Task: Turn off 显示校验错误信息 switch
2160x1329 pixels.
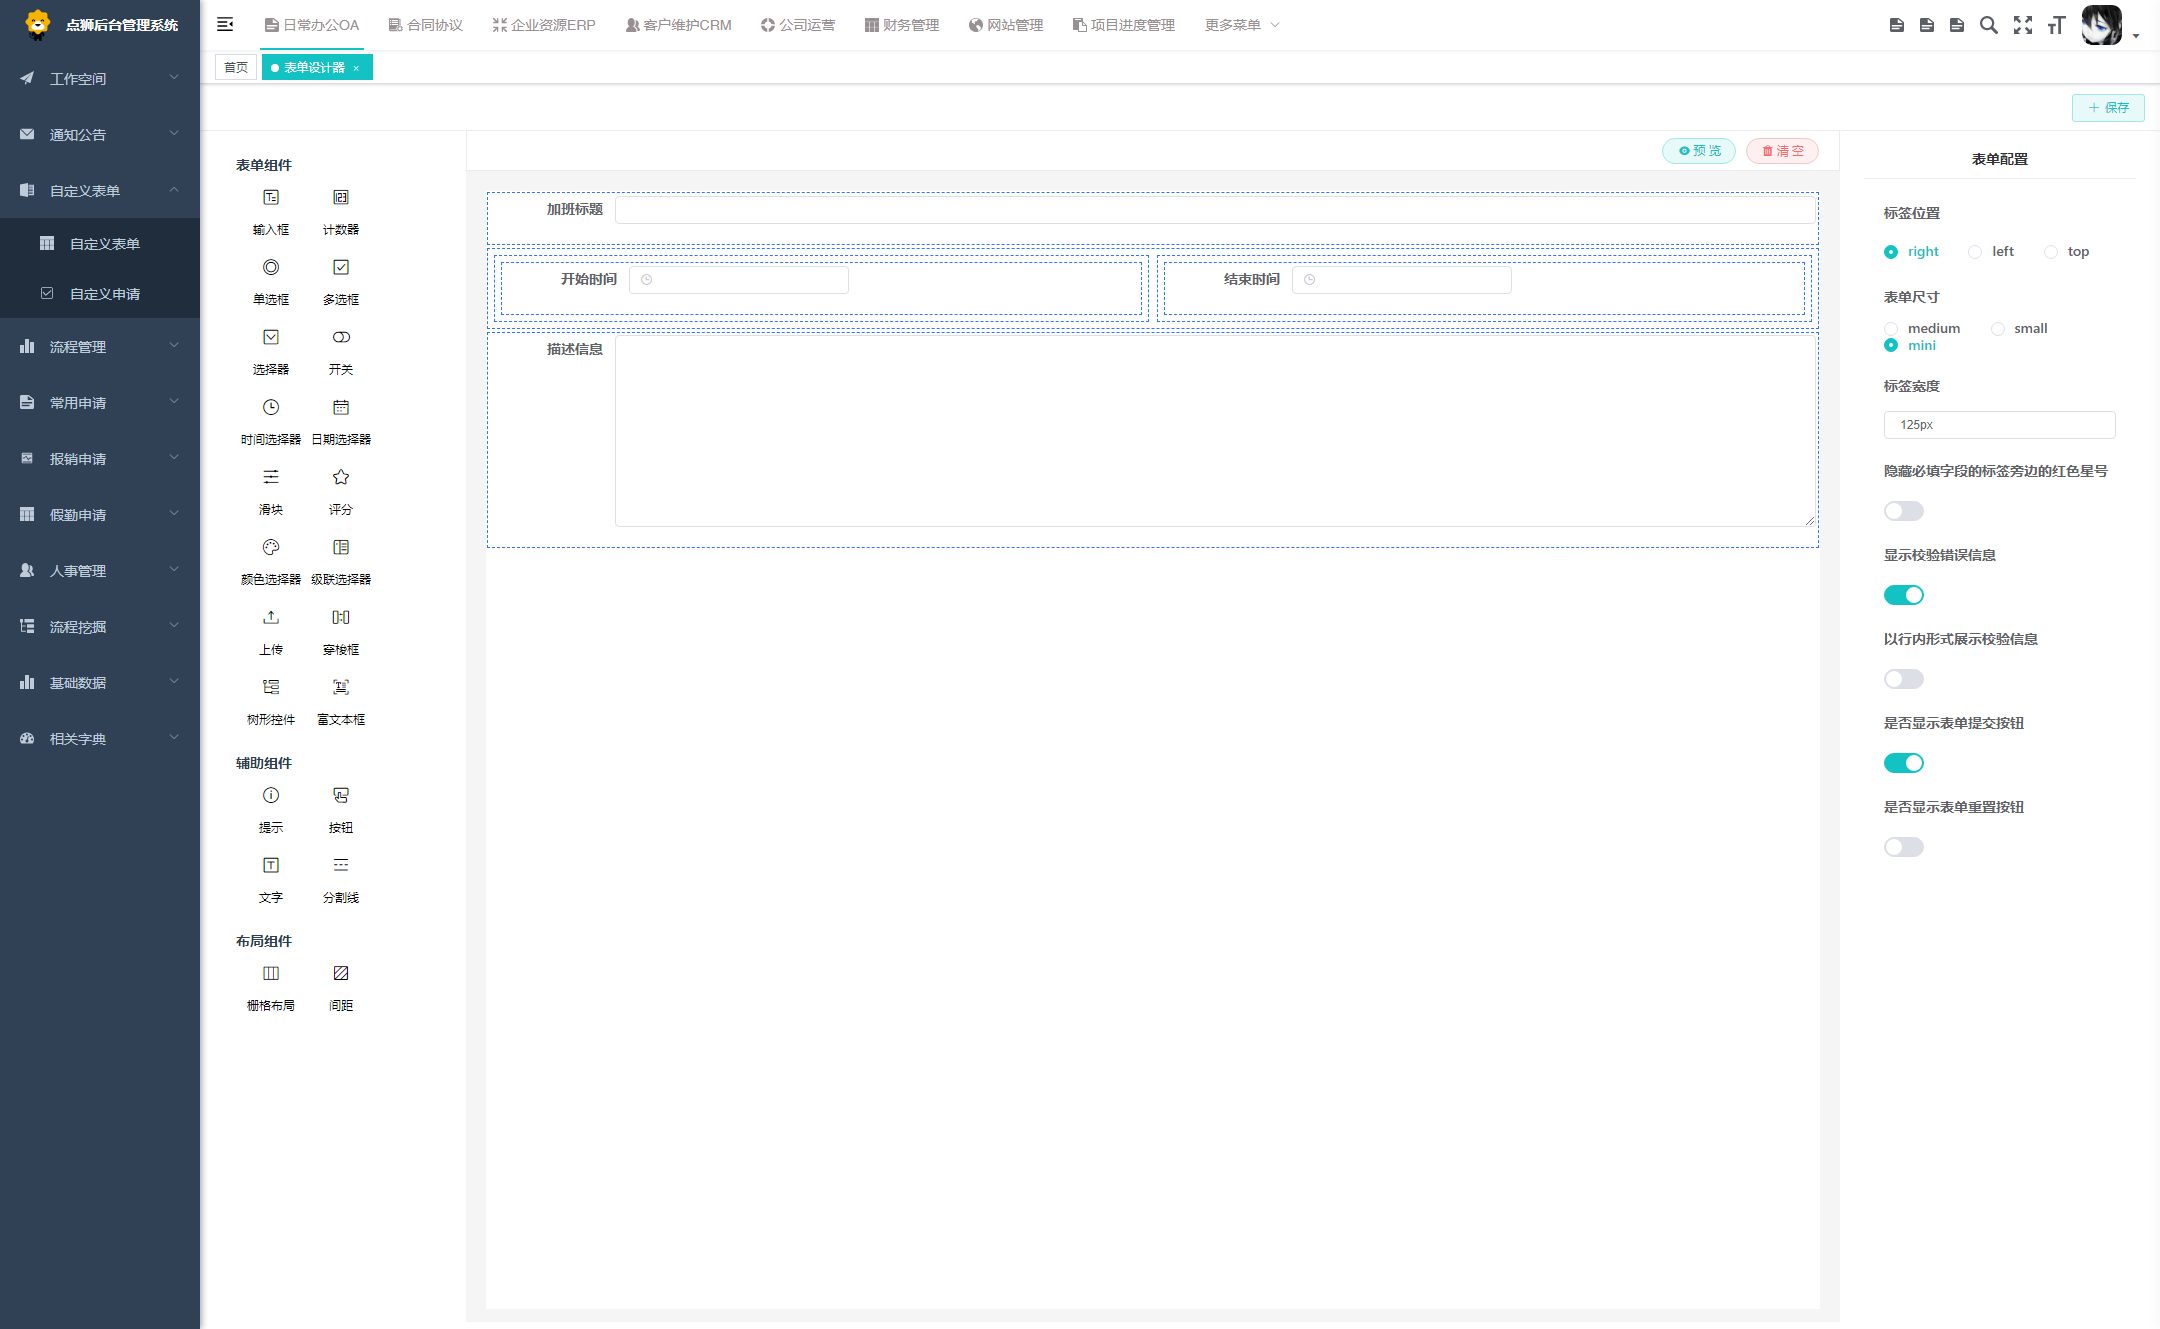Action: pos(1903,595)
